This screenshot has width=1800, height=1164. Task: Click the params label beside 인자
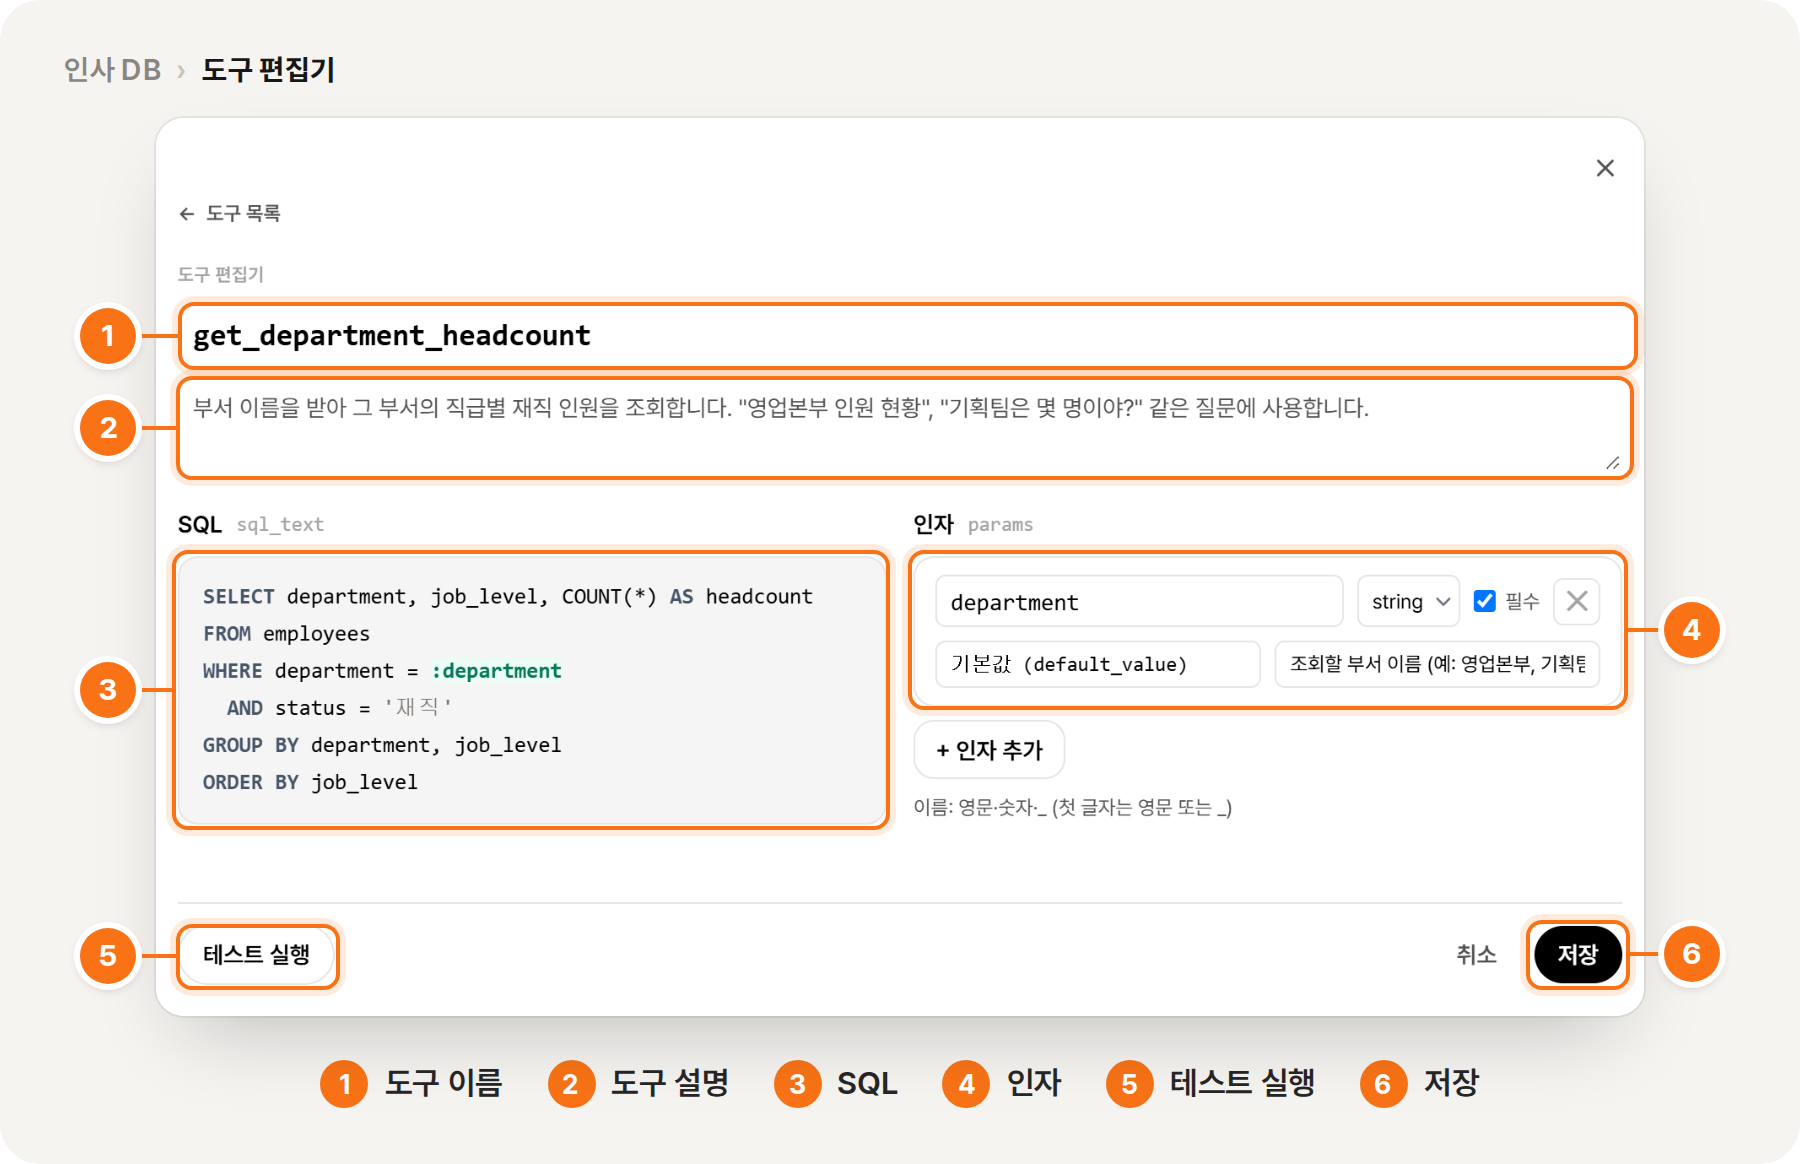click(1000, 525)
